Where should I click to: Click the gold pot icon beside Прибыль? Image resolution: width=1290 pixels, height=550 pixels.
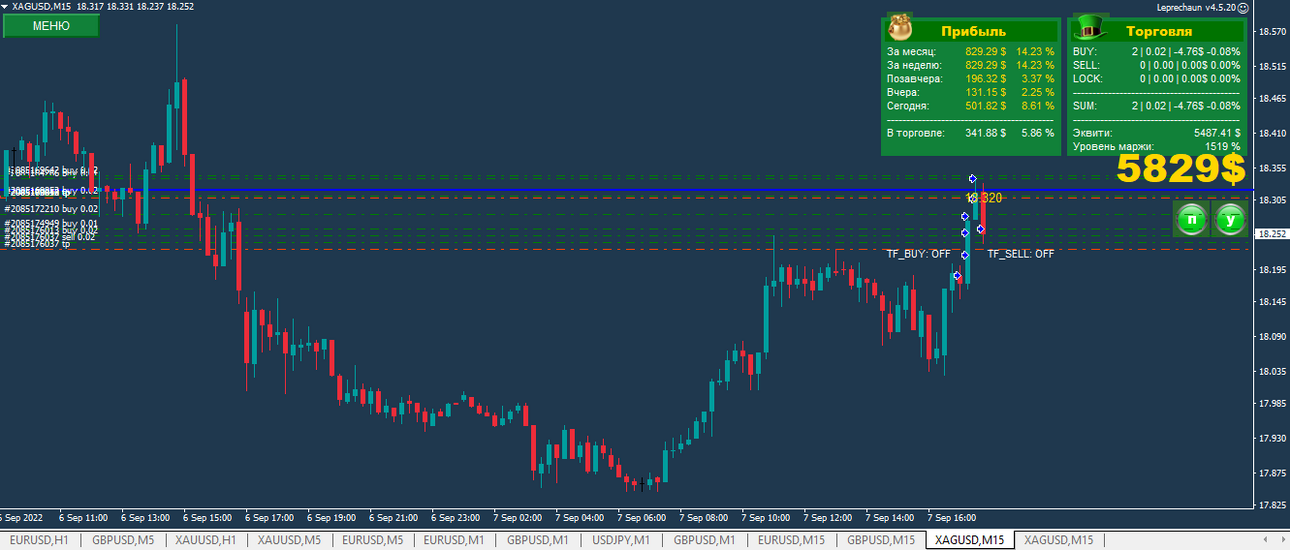(901, 27)
